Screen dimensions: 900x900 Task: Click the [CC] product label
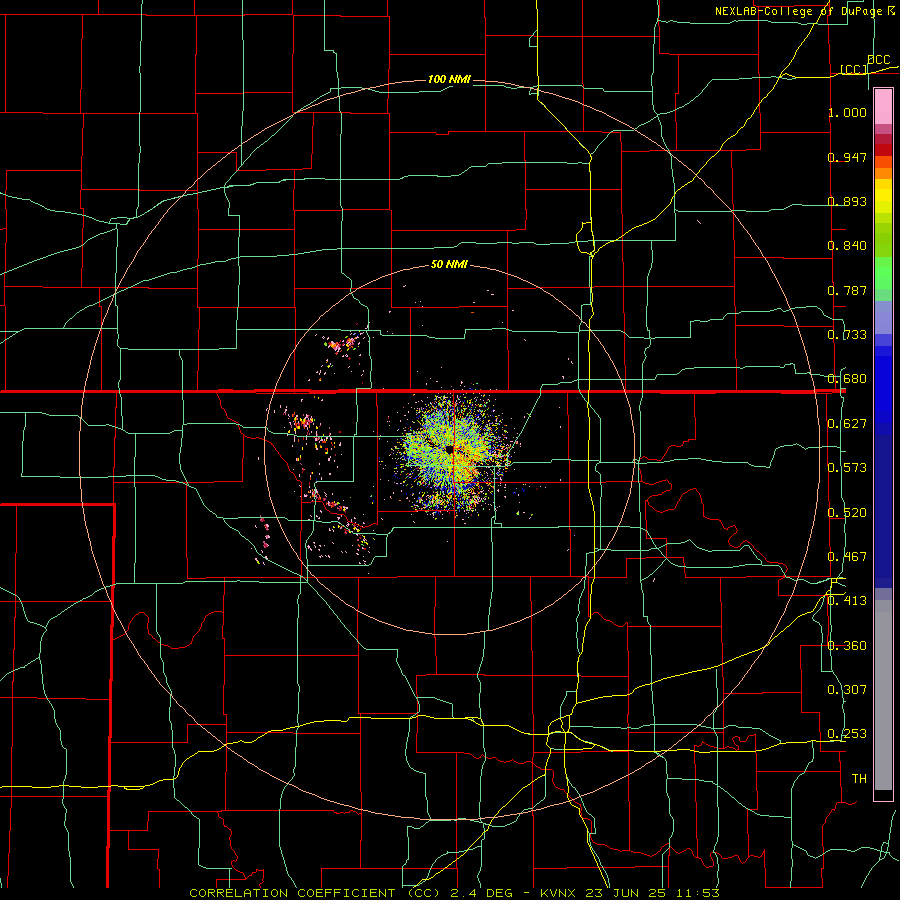click(x=853, y=69)
